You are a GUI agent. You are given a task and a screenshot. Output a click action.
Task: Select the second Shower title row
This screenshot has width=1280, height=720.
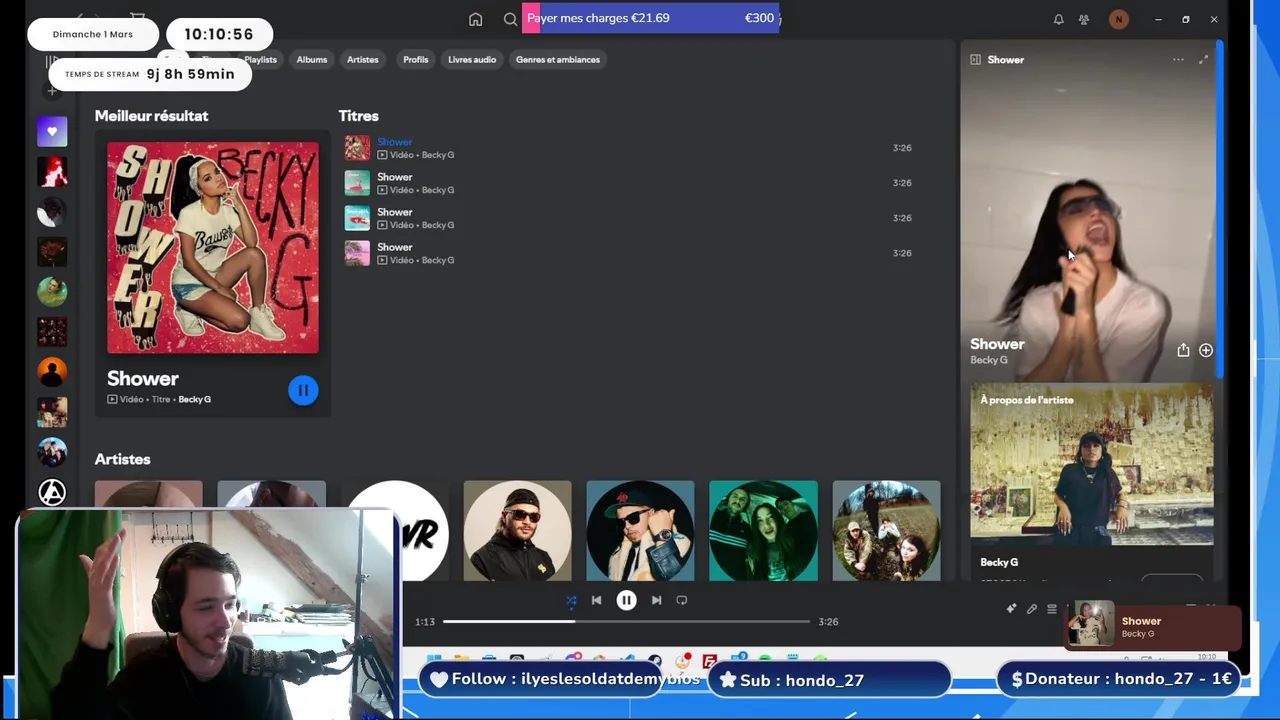click(x=628, y=183)
